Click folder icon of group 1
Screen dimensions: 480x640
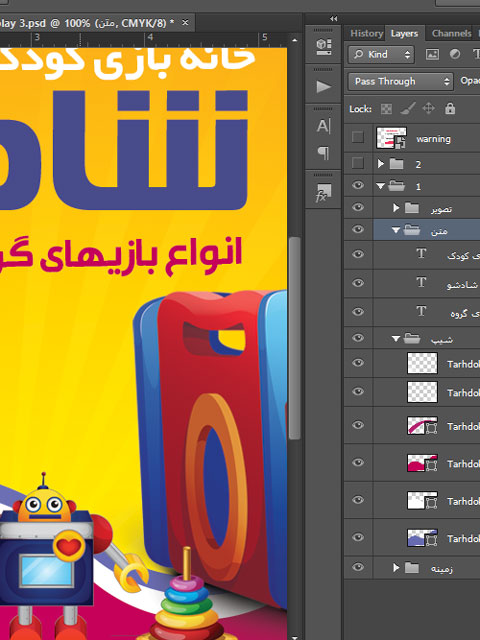(x=396, y=187)
